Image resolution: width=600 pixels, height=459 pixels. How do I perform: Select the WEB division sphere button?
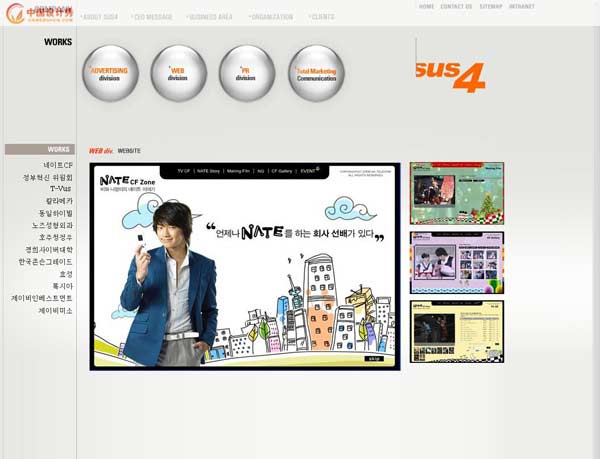[x=179, y=73]
